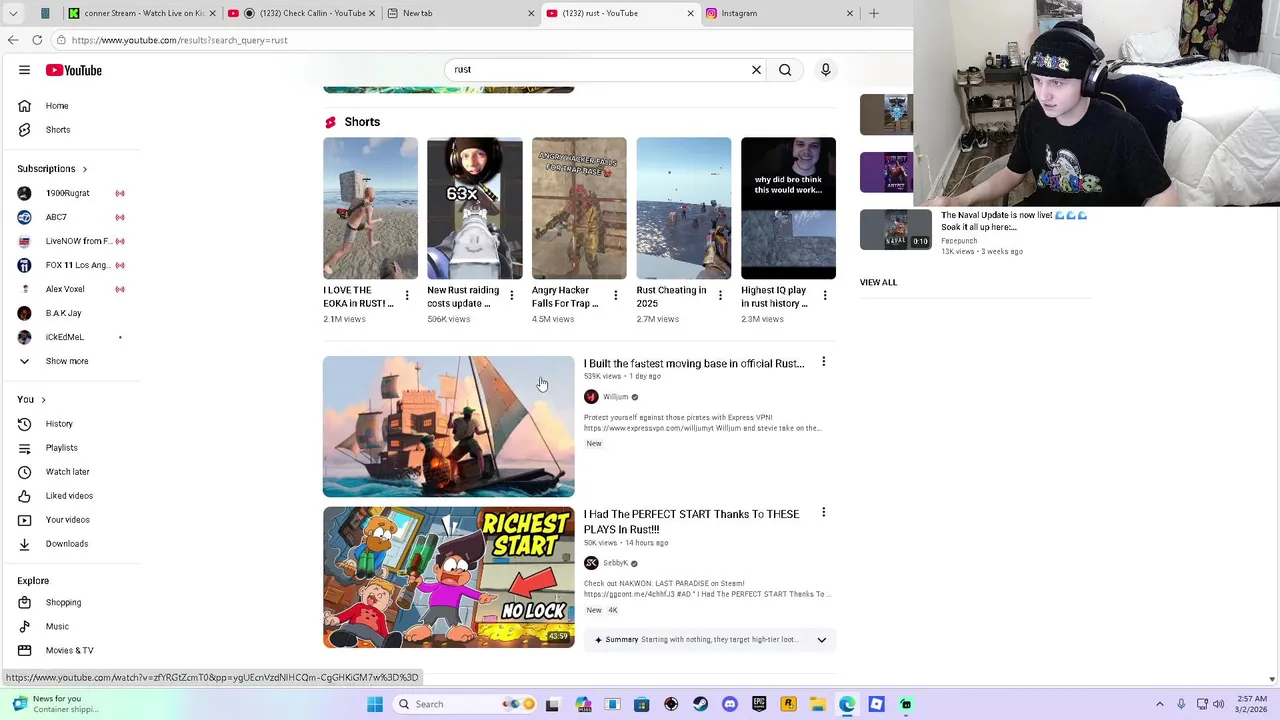Open options for 'fastest moving base' video
Viewport: 1280px width, 720px height.
(824, 362)
